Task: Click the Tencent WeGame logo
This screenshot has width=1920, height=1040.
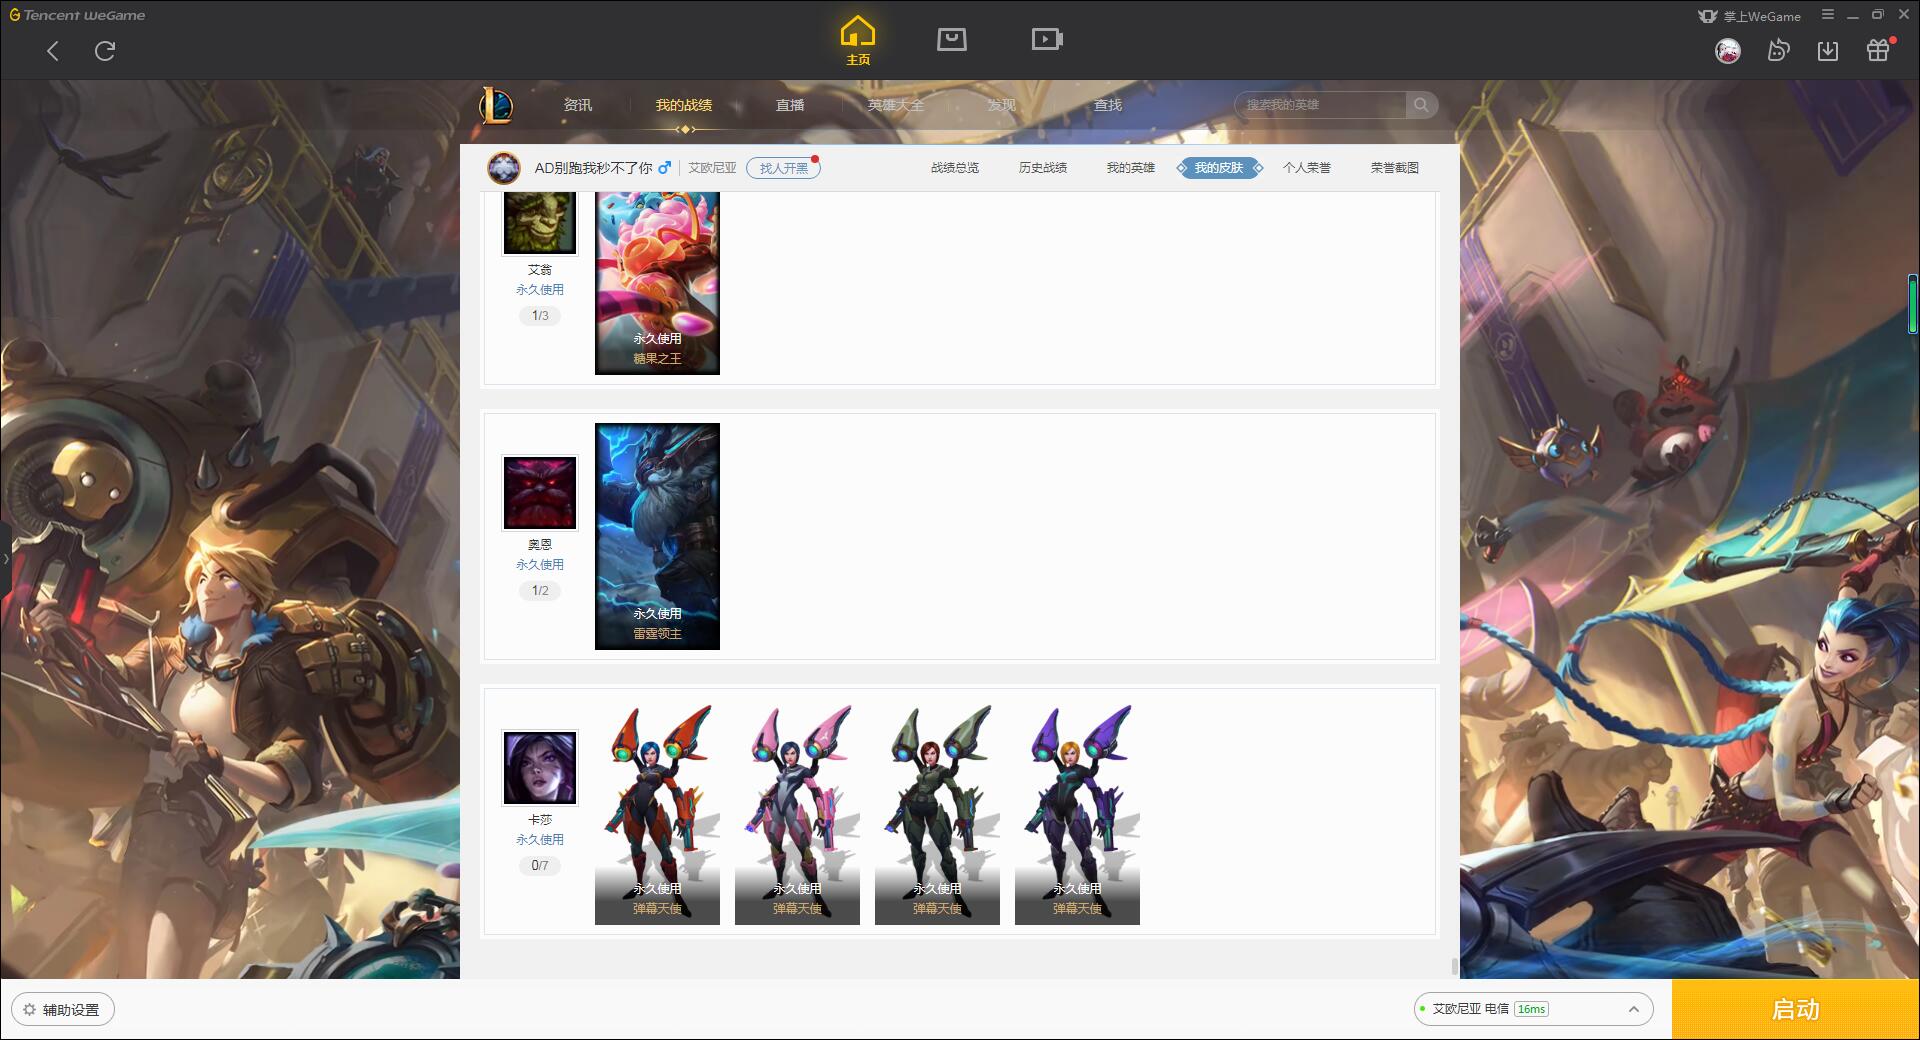Action: click(x=78, y=15)
